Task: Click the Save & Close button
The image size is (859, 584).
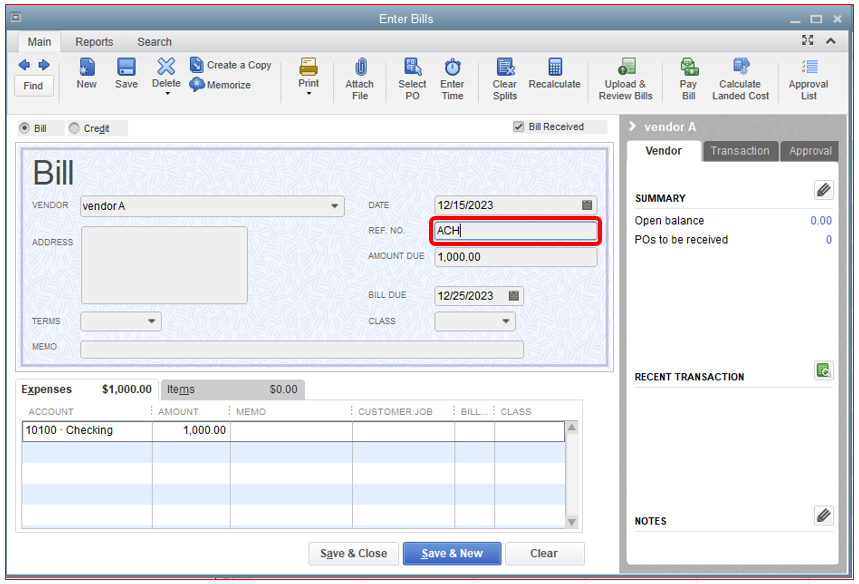Action: click(x=353, y=554)
